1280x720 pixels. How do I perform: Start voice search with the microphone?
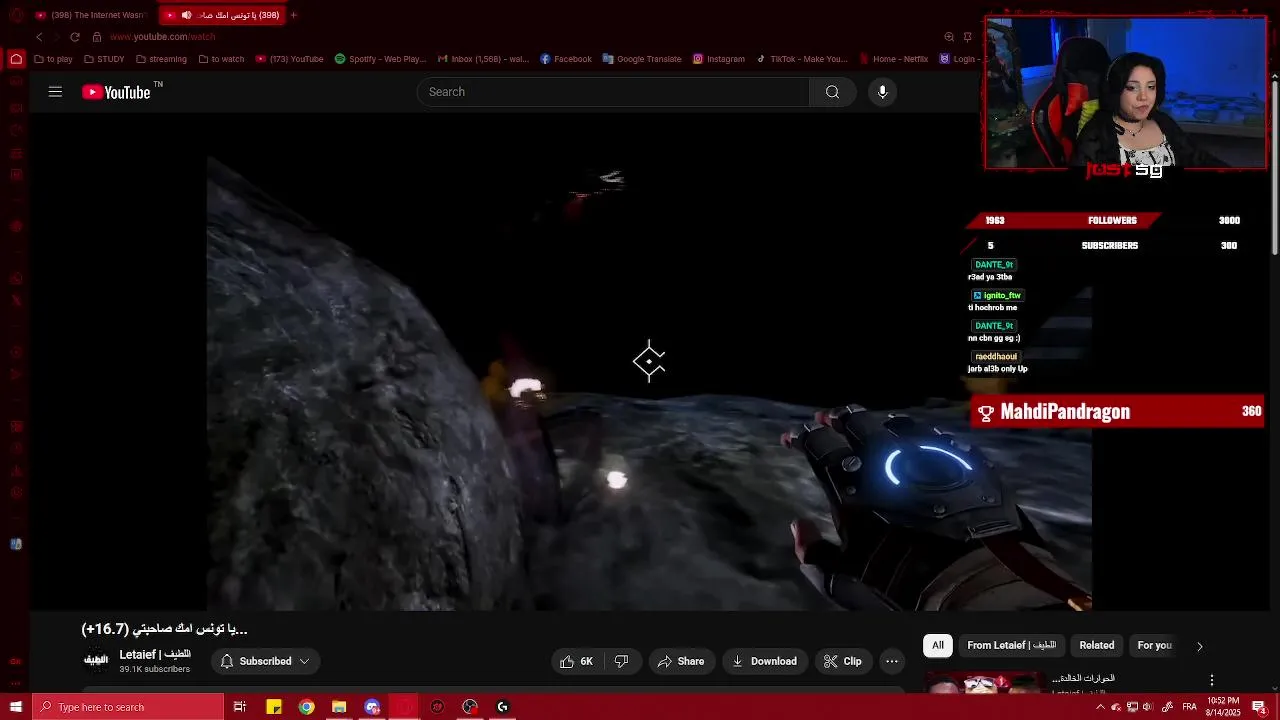click(882, 92)
